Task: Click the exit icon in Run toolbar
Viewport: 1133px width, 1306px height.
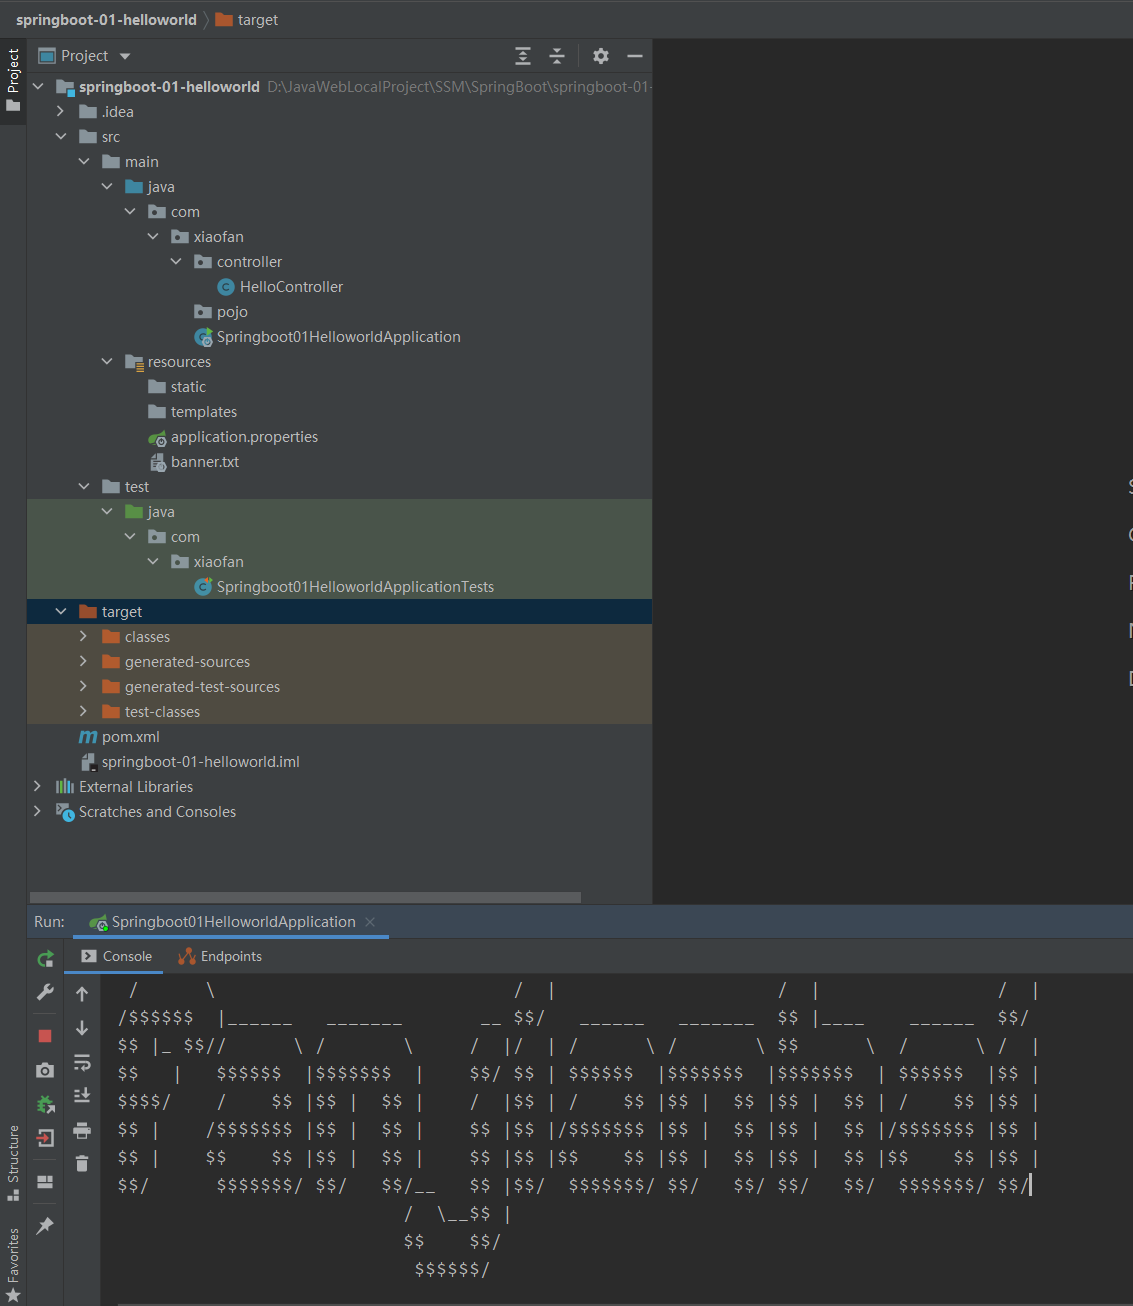Action: pyautogui.click(x=45, y=1138)
